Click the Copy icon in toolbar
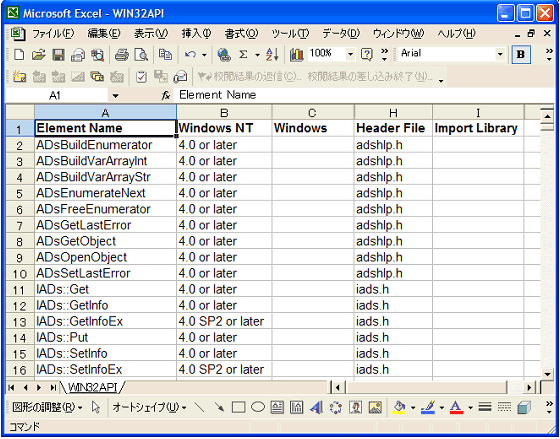Image resolution: width=560 pixels, height=439 pixels. (165, 55)
